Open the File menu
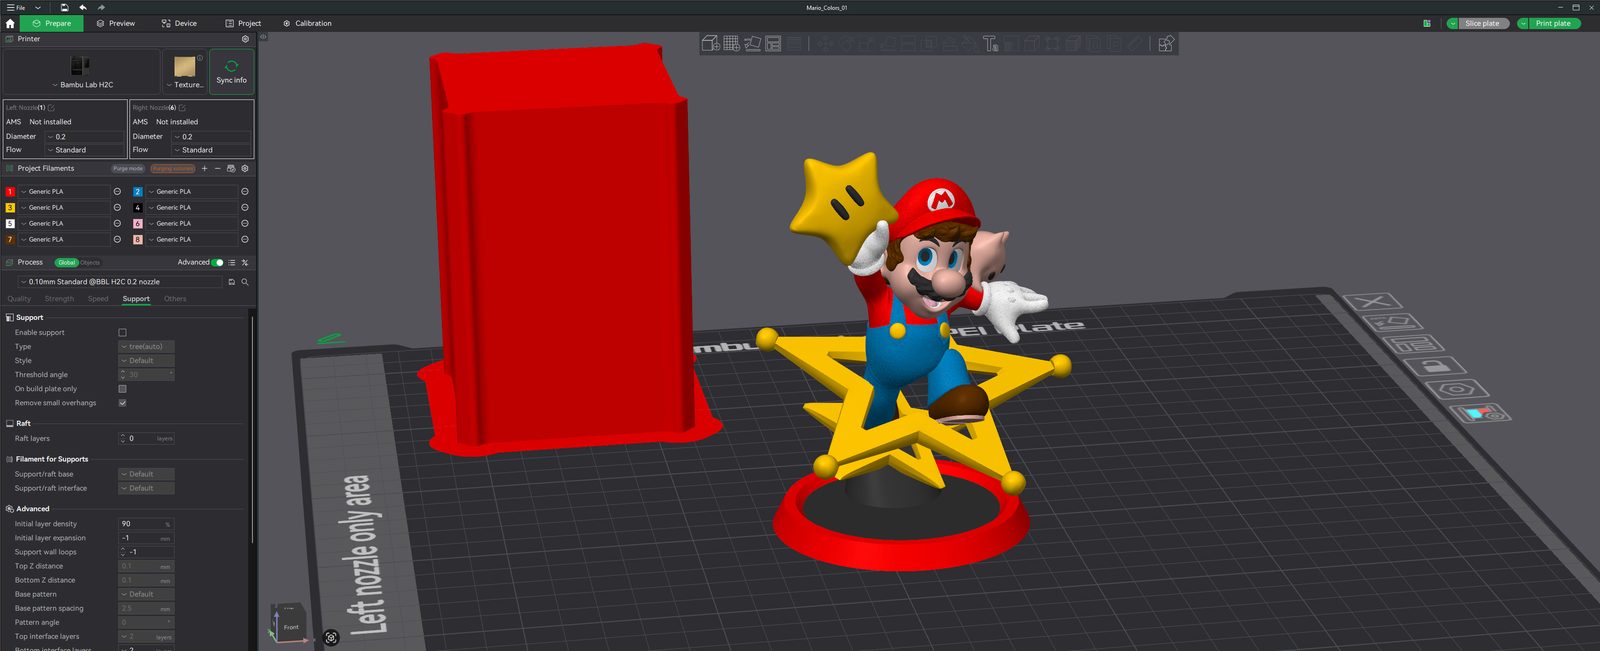The width and height of the screenshot is (1600, 651). pos(17,7)
